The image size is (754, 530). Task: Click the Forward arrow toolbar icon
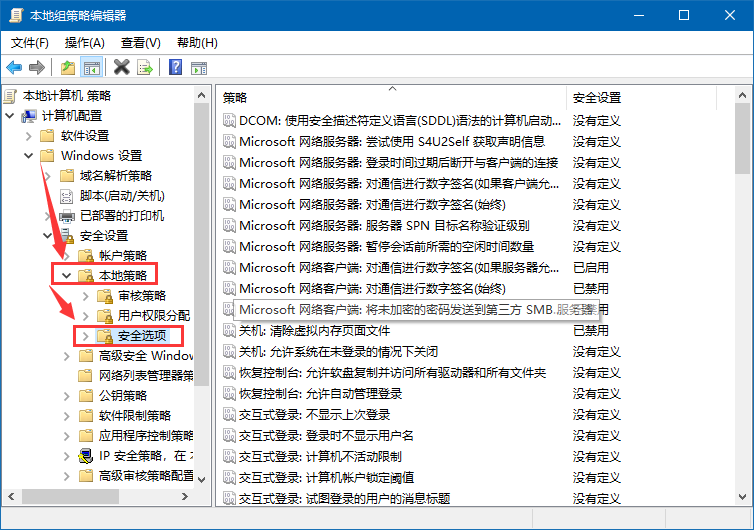coord(36,67)
